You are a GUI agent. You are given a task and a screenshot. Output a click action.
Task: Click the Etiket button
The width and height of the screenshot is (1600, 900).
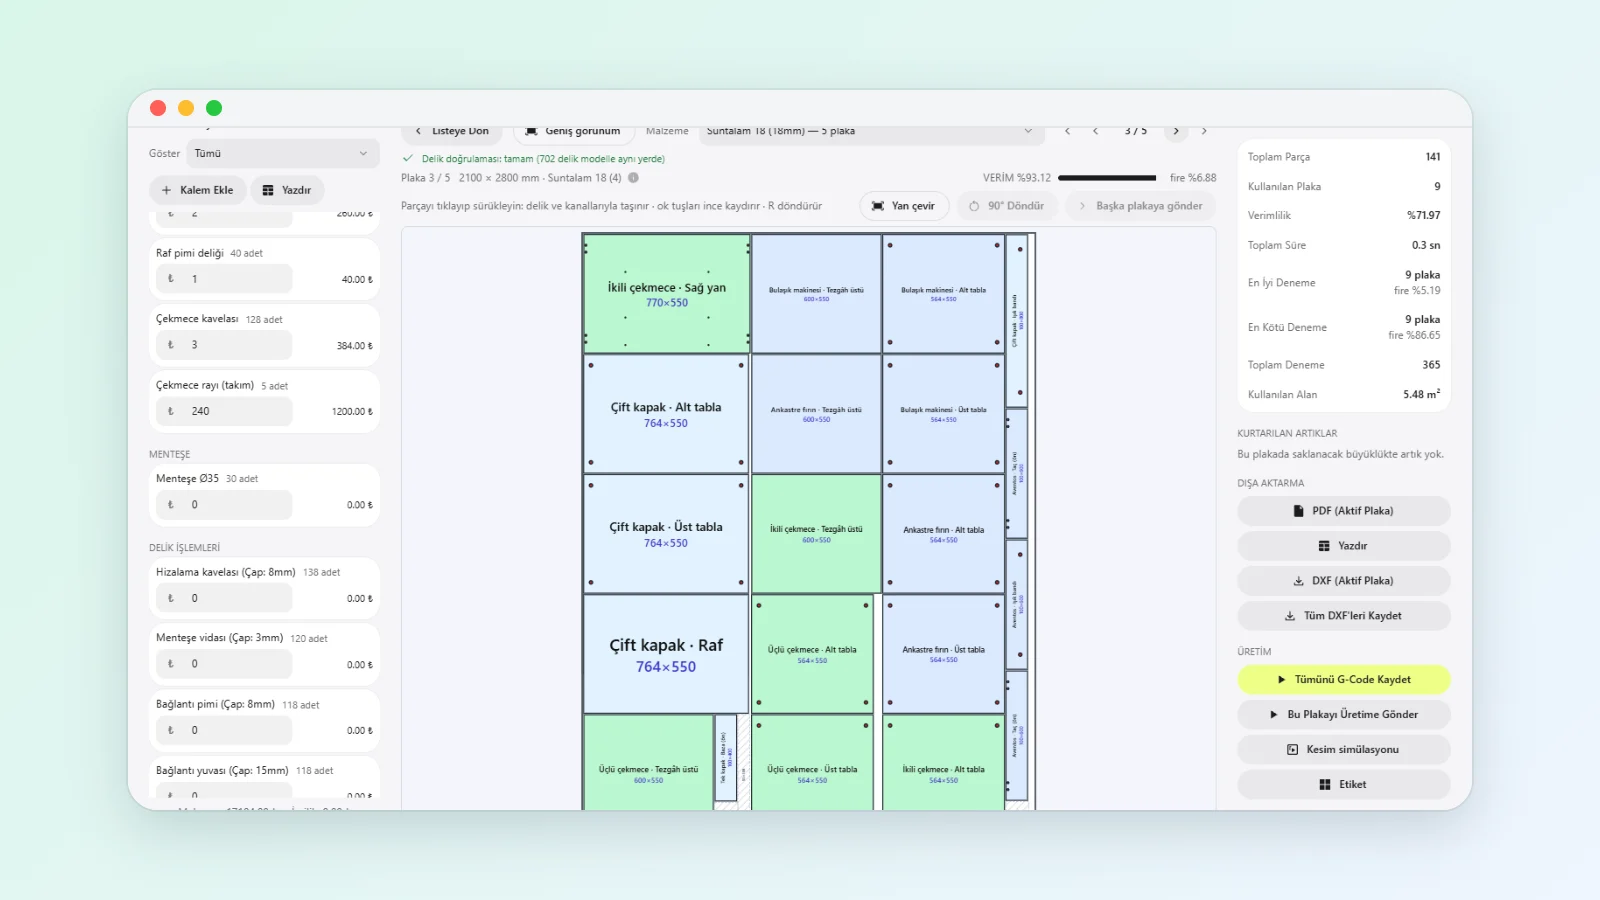[x=1343, y=785]
